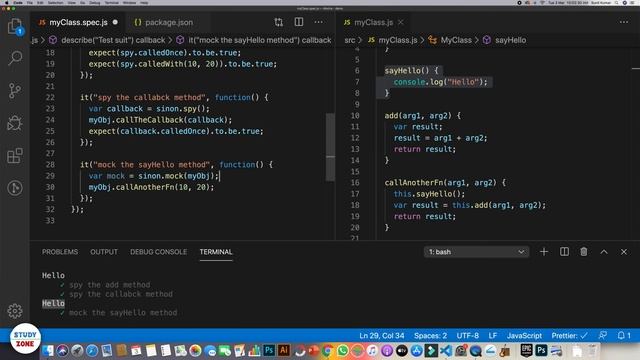This screenshot has width=640, height=360.
Task: Open the App Store from the dock
Action: click(416, 351)
